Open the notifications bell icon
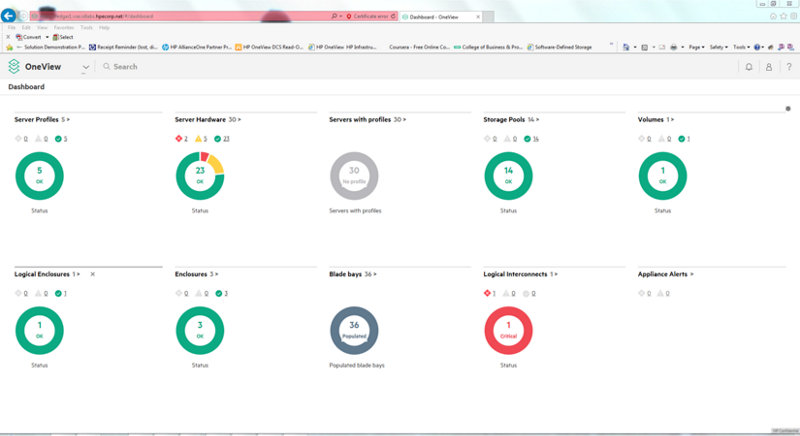Viewport: 800px width, 436px height. coord(749,67)
